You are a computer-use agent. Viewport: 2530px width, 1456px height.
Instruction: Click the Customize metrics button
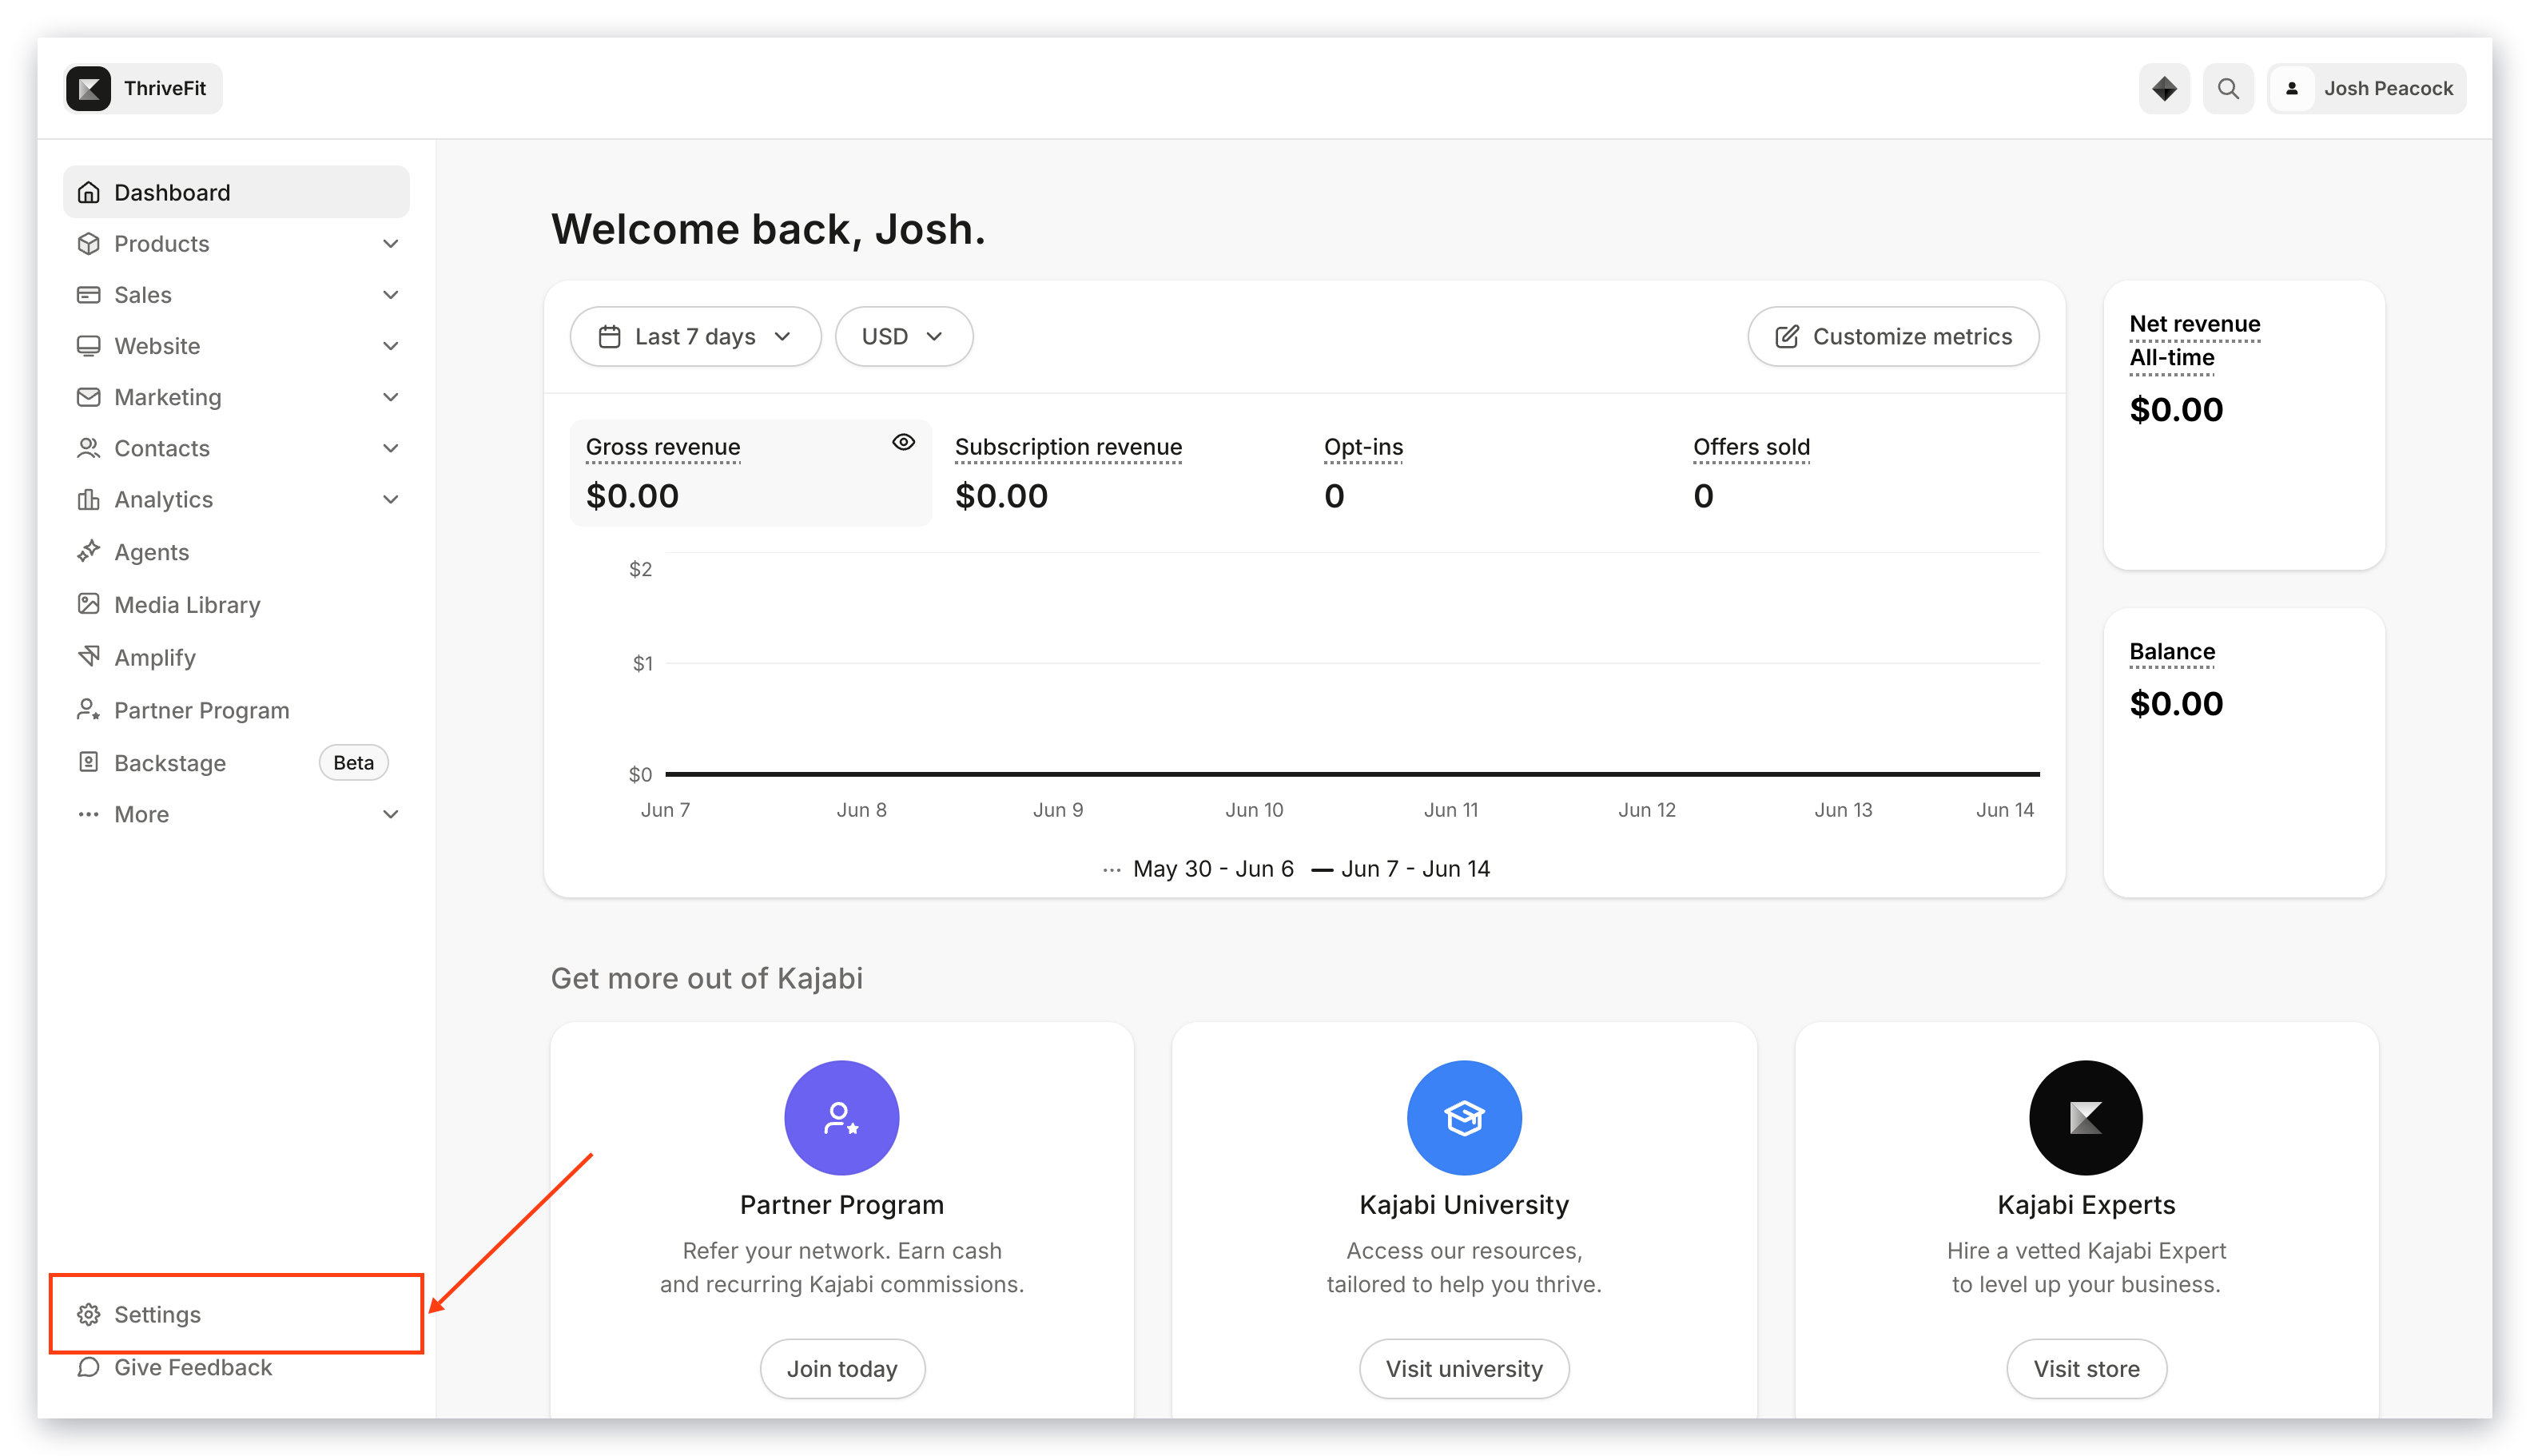1892,336
